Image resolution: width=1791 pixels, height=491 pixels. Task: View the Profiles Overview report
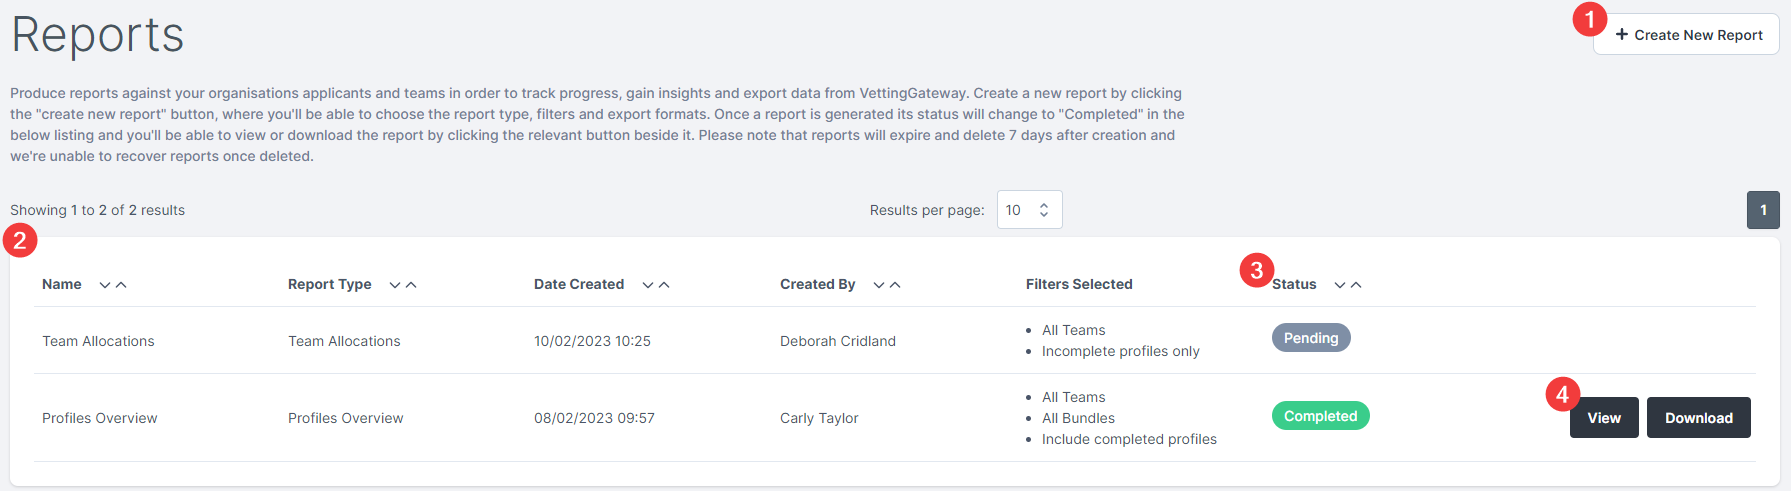click(1604, 418)
